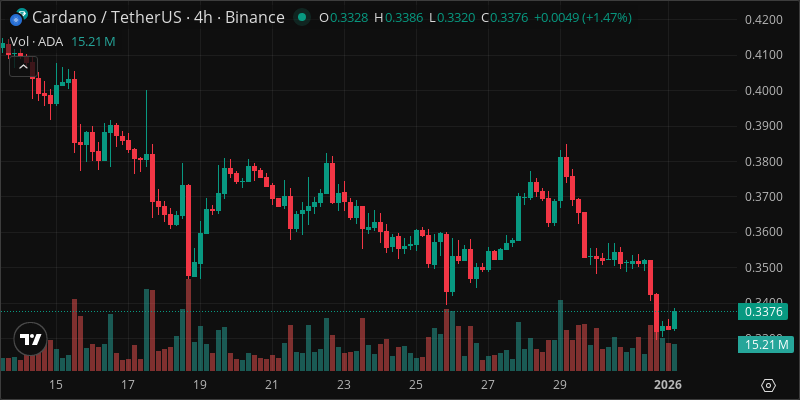Click the date label 15 on time axis
Screen dimensions: 800x400
click(x=56, y=385)
